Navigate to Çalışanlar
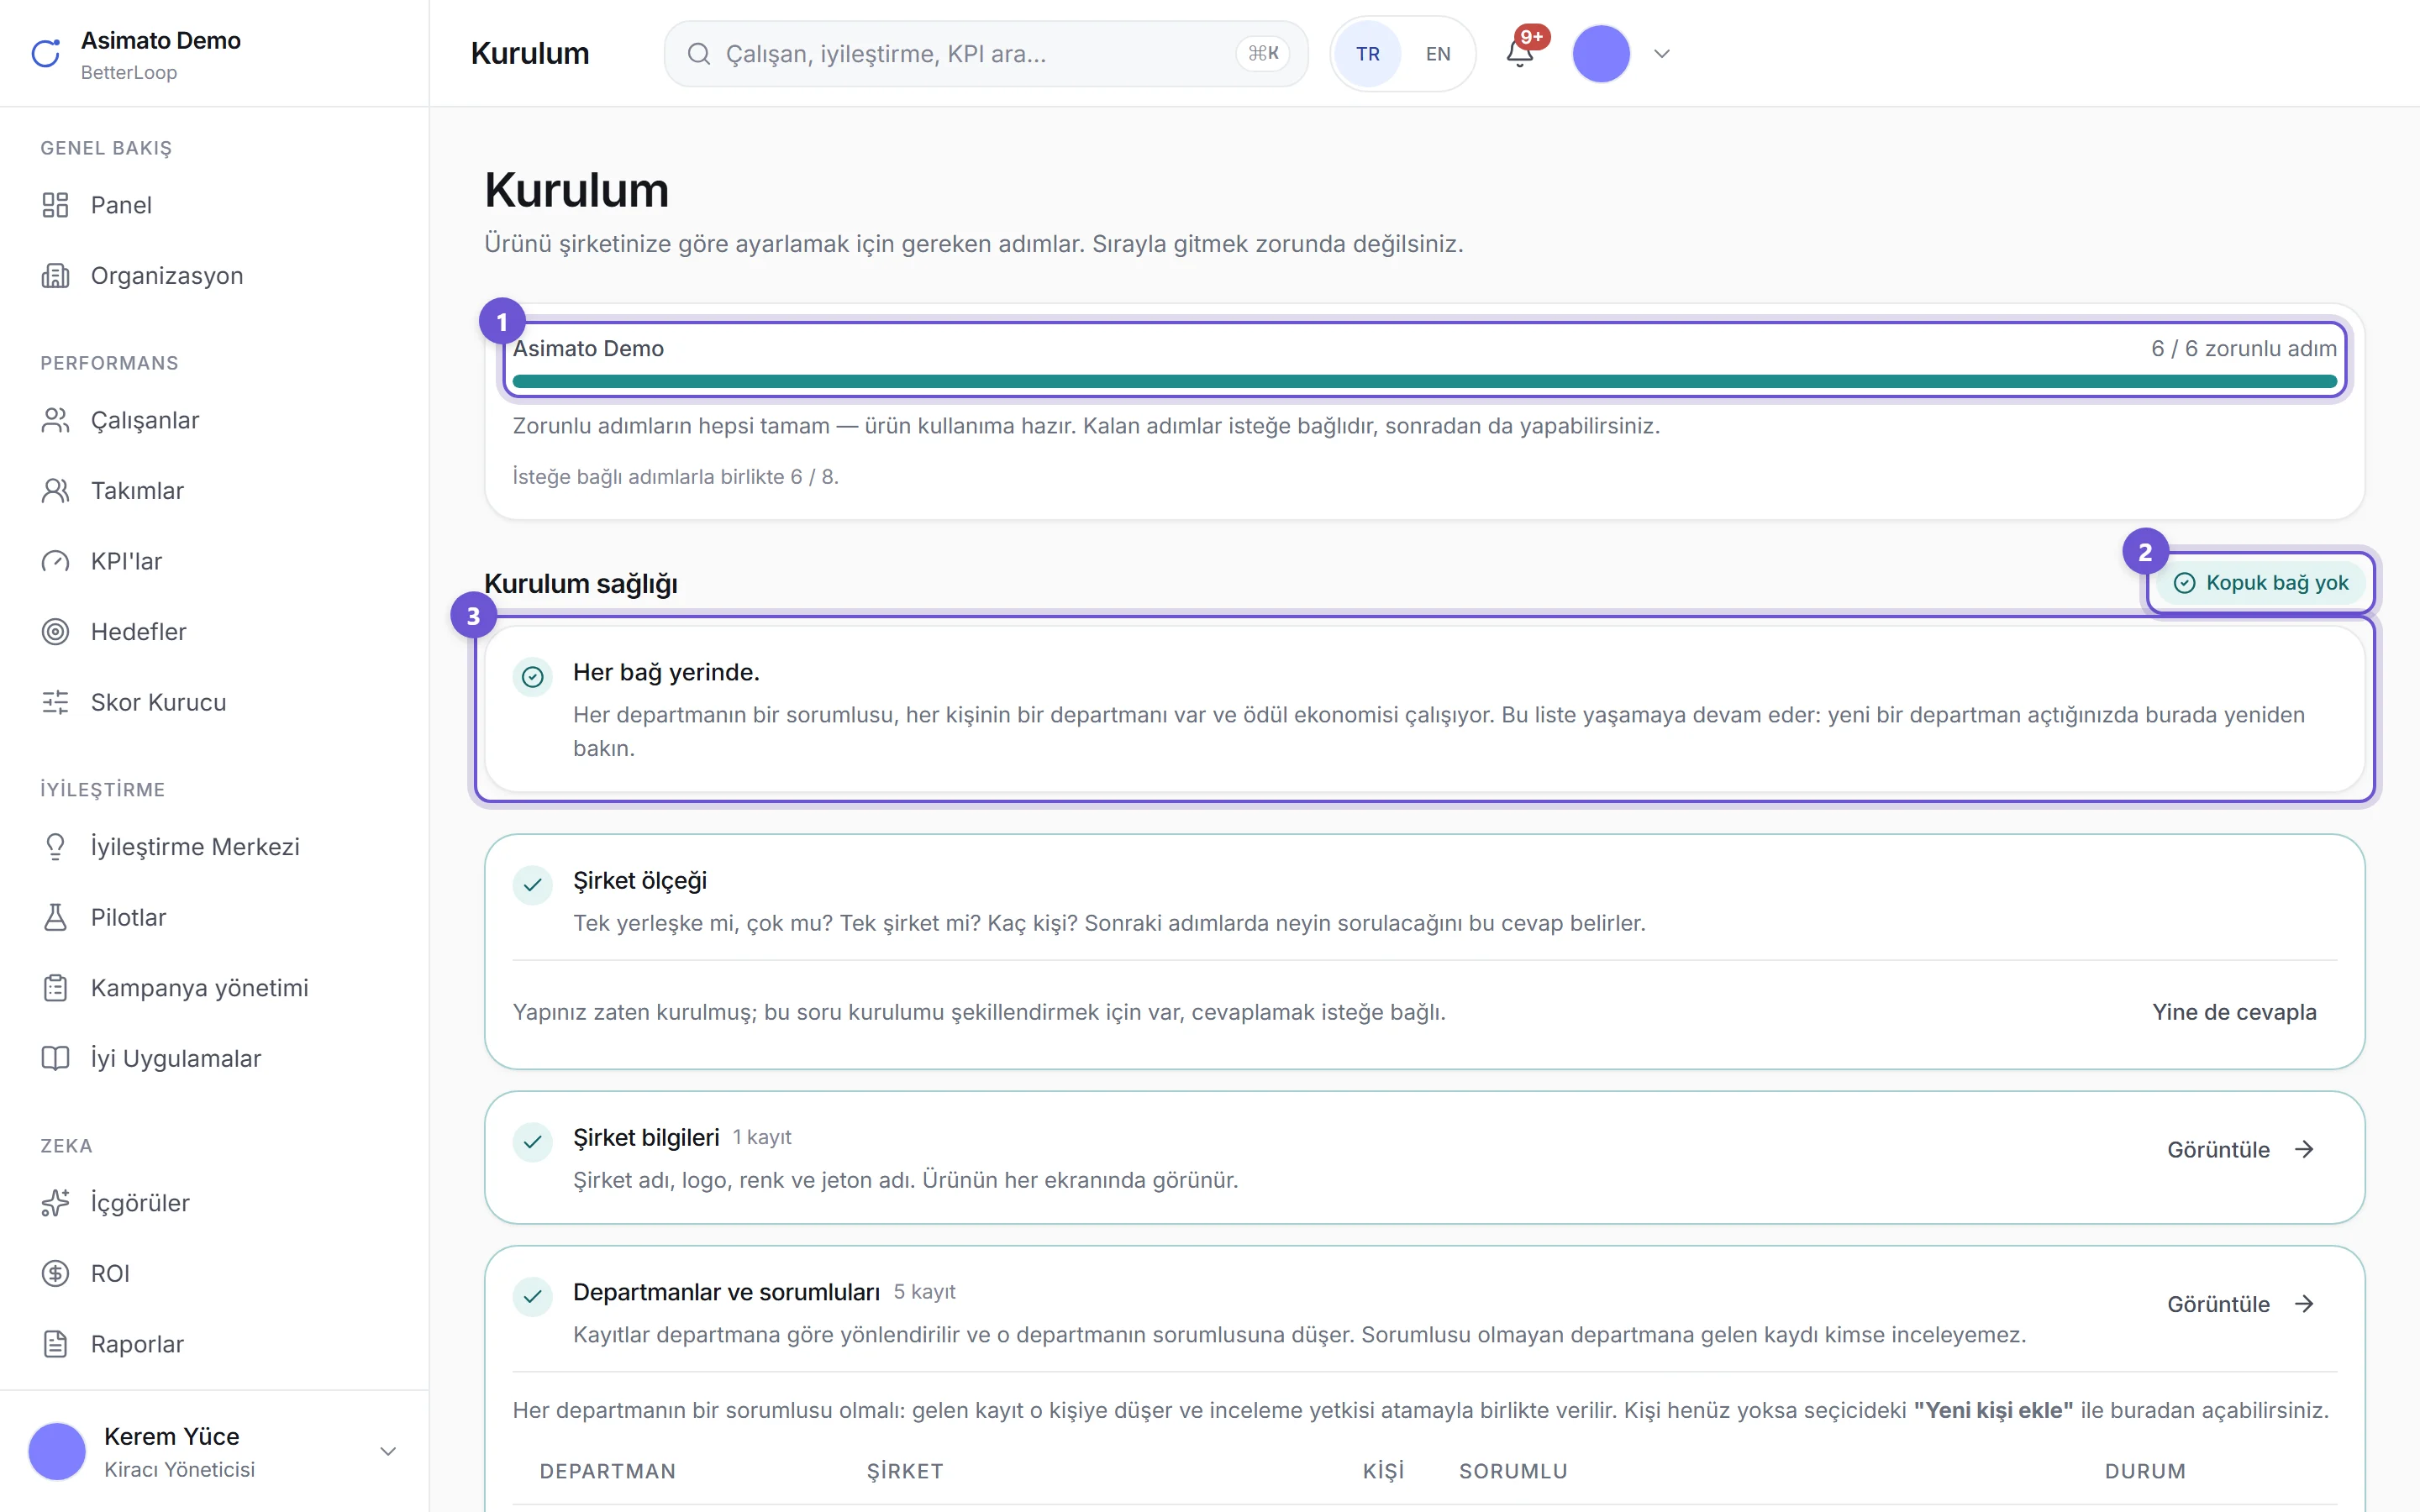This screenshot has width=2420, height=1512. click(214, 421)
